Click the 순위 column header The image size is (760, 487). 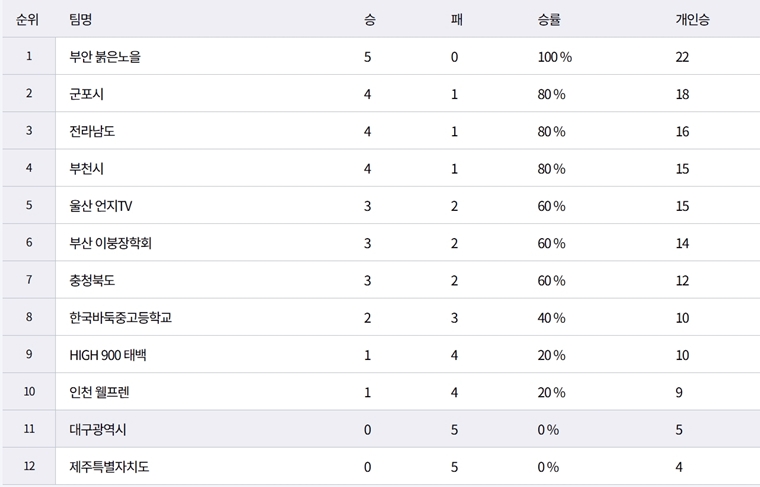(x=29, y=20)
